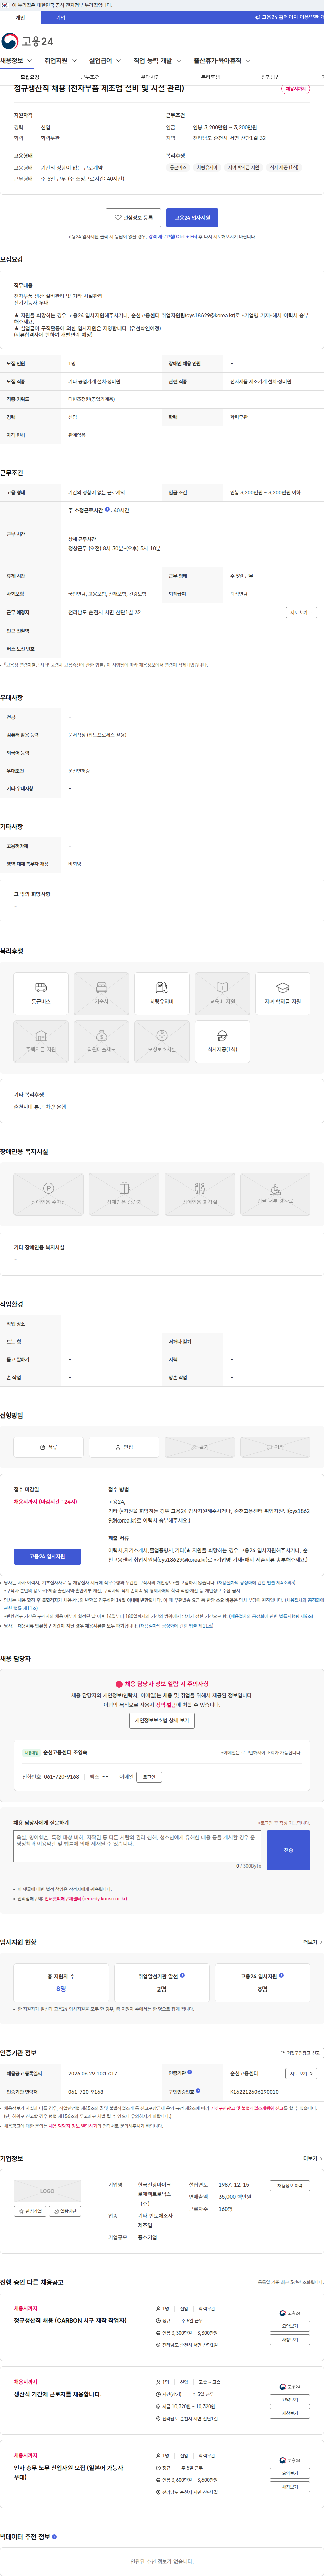
Task: Click the 건물 내부 경사로 facility icon
Action: click(x=275, y=1194)
